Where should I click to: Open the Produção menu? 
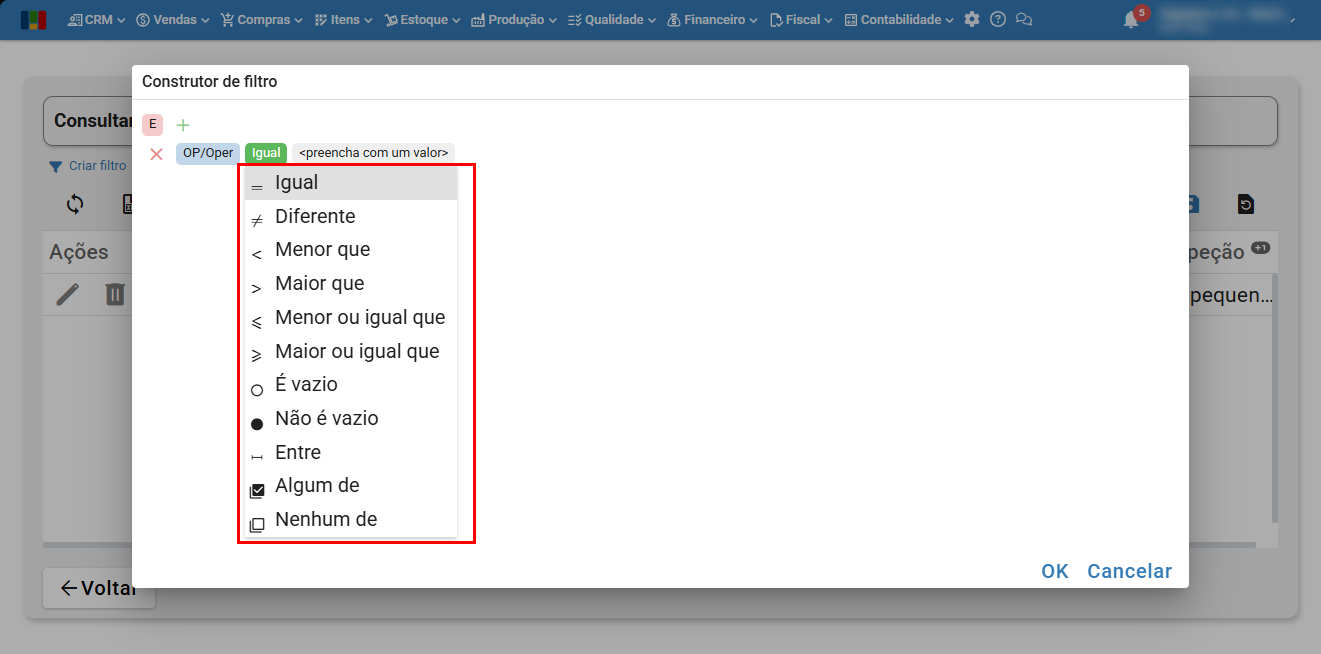(514, 20)
